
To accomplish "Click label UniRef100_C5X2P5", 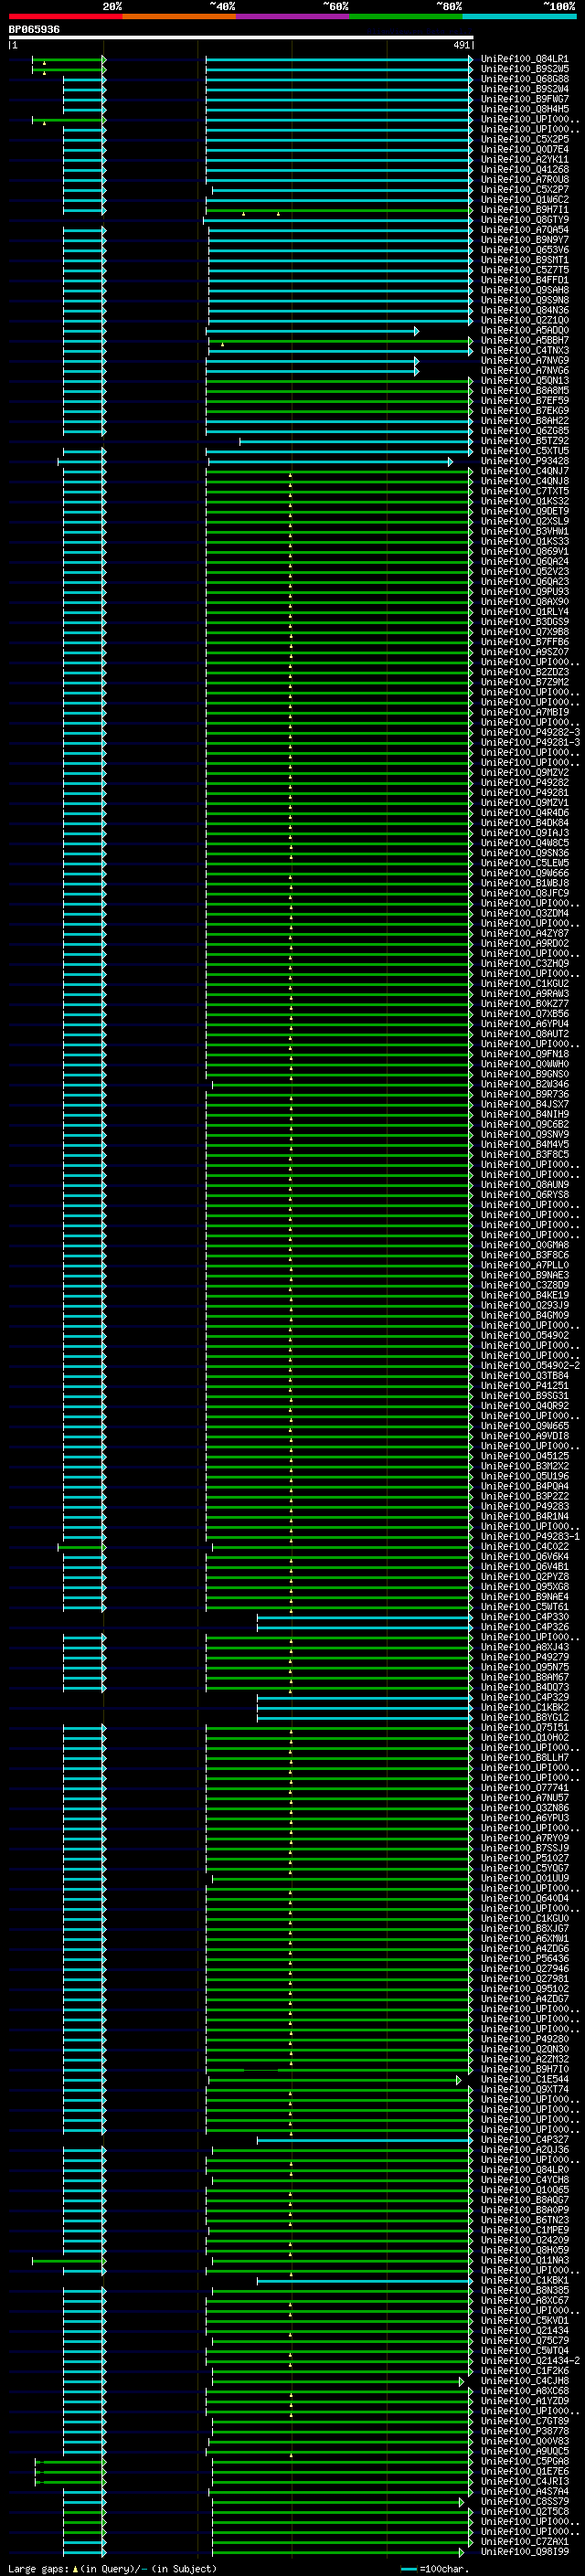I will click(524, 140).
